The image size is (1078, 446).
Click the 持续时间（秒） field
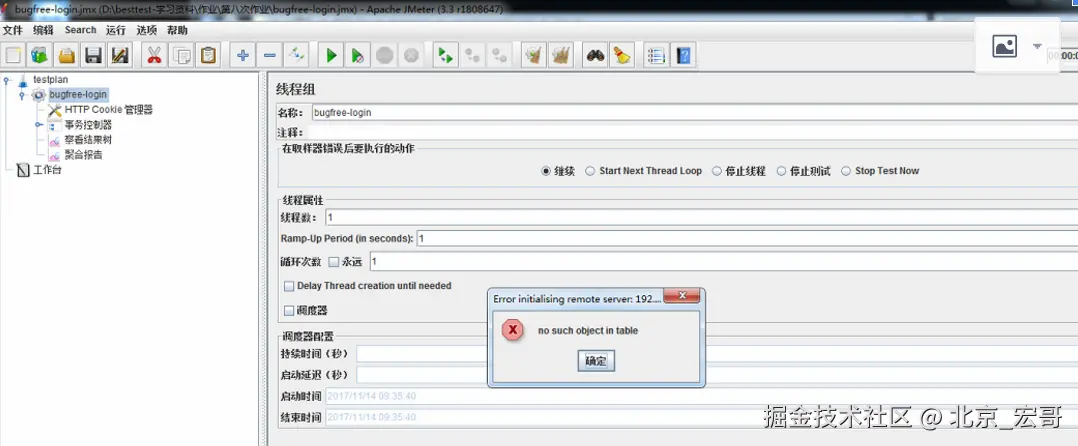[717, 353]
